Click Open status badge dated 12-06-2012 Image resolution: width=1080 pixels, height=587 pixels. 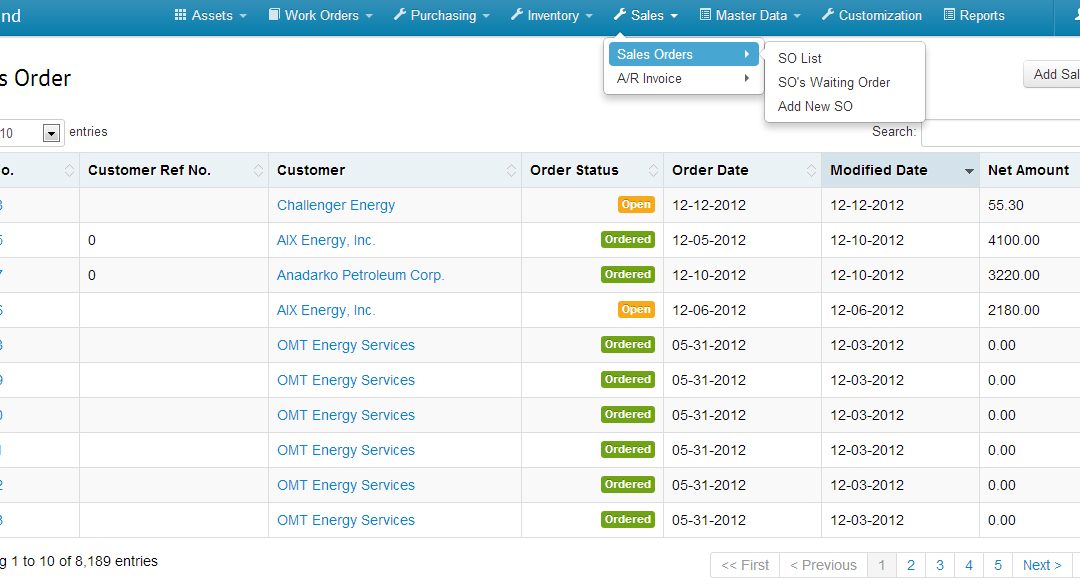(636, 309)
